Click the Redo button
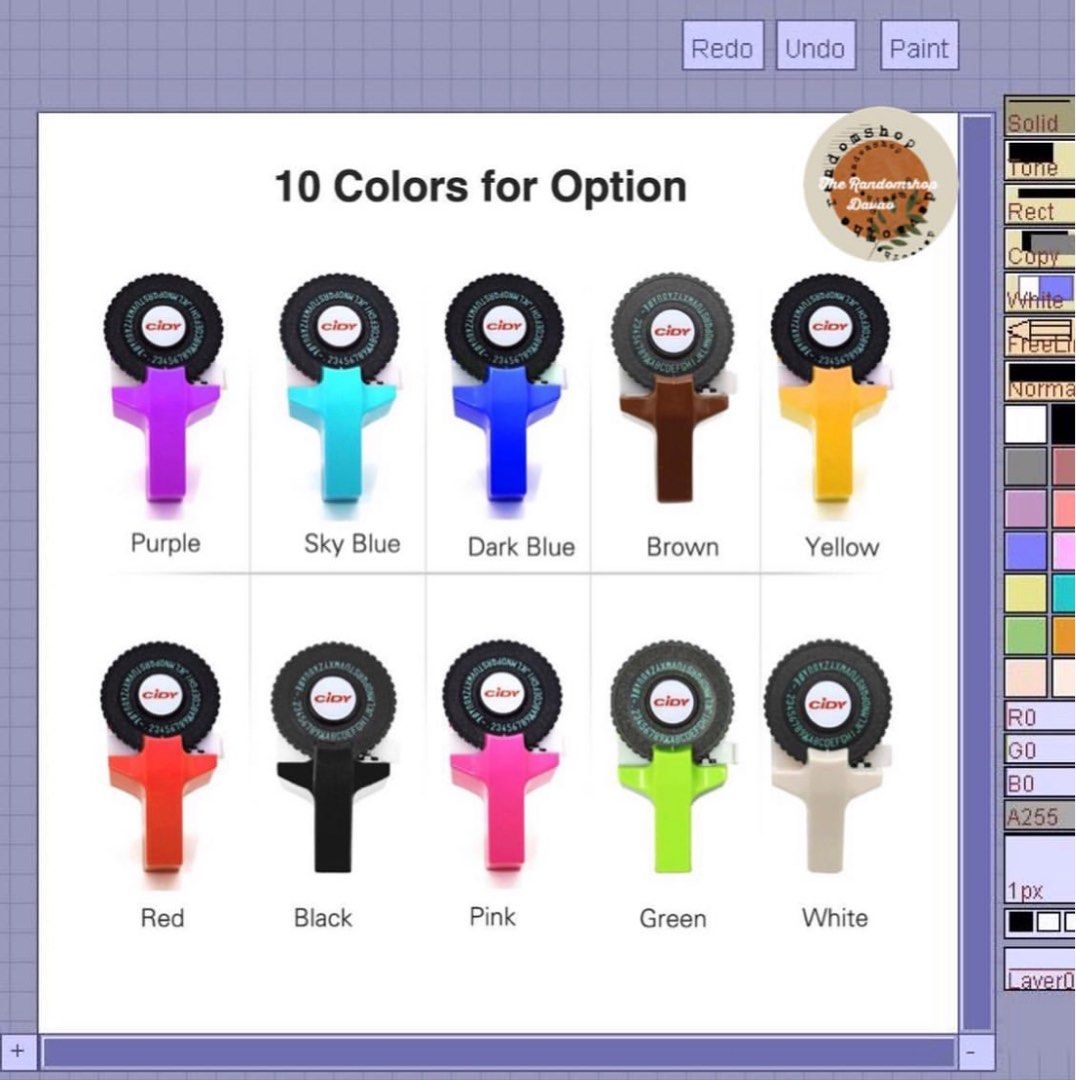Screen dimensions: 1076x1080 [x=723, y=45]
